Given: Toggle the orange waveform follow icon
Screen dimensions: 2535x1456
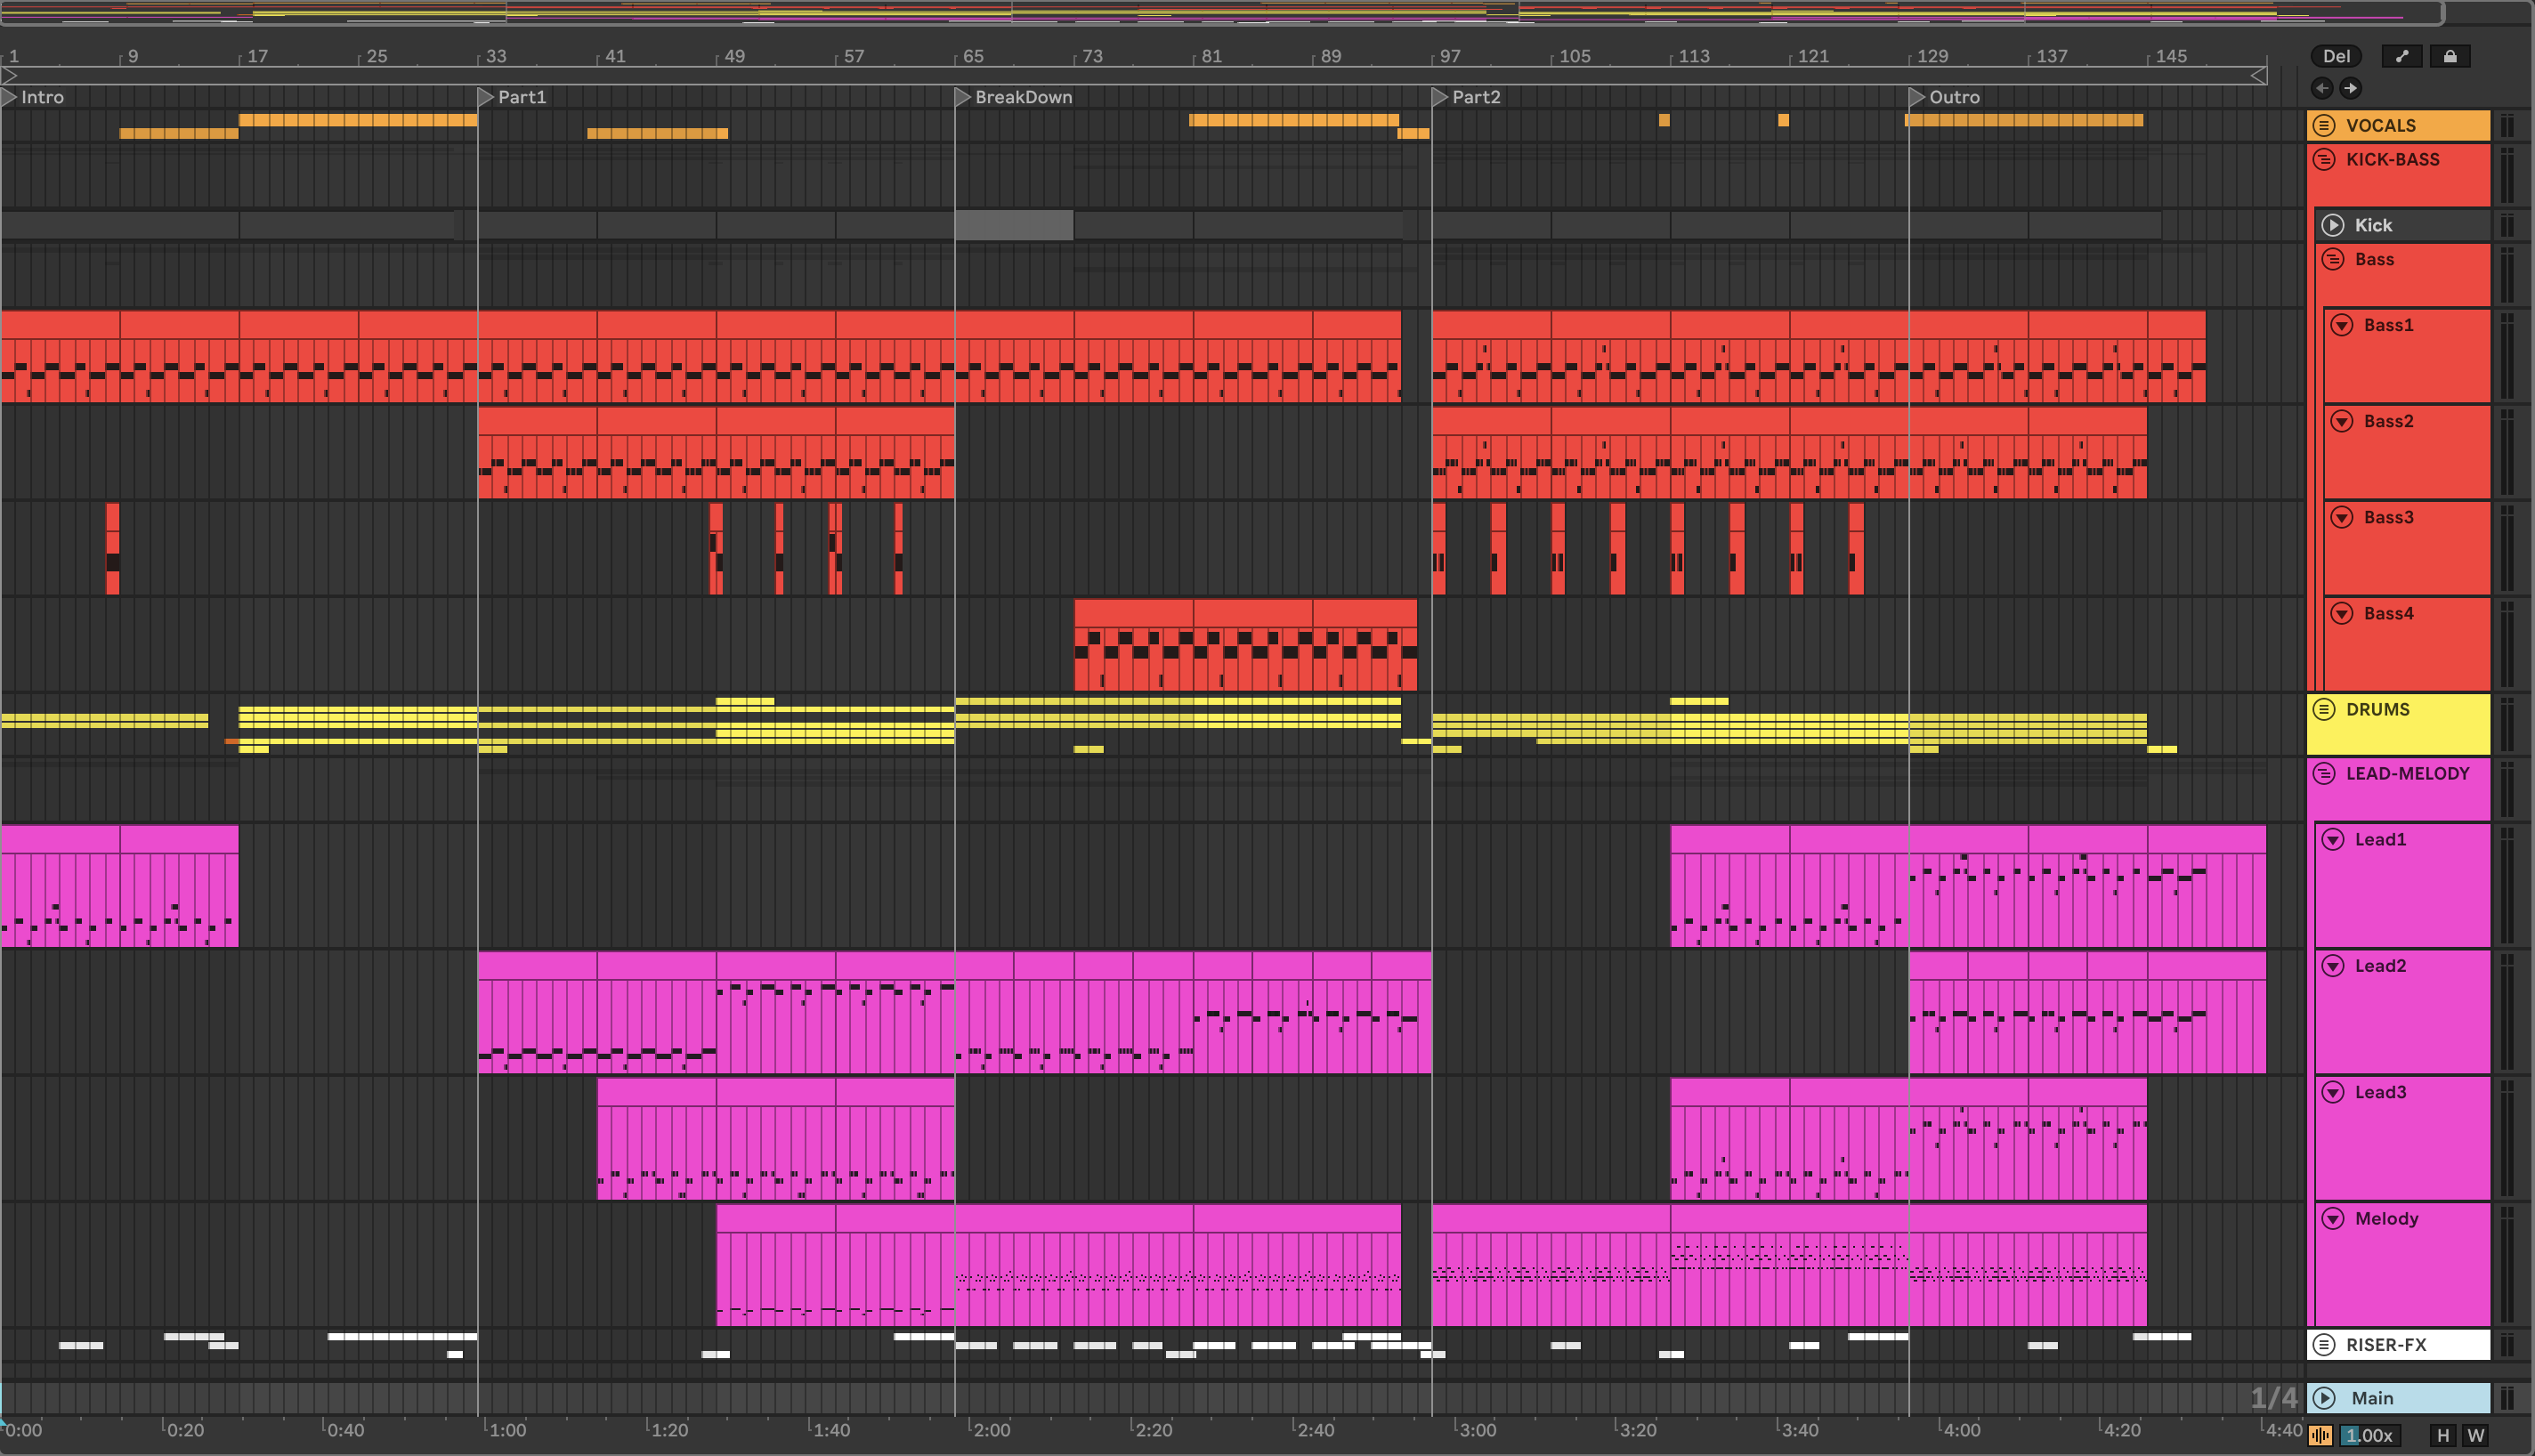Looking at the screenshot, I should (x=2320, y=1436).
